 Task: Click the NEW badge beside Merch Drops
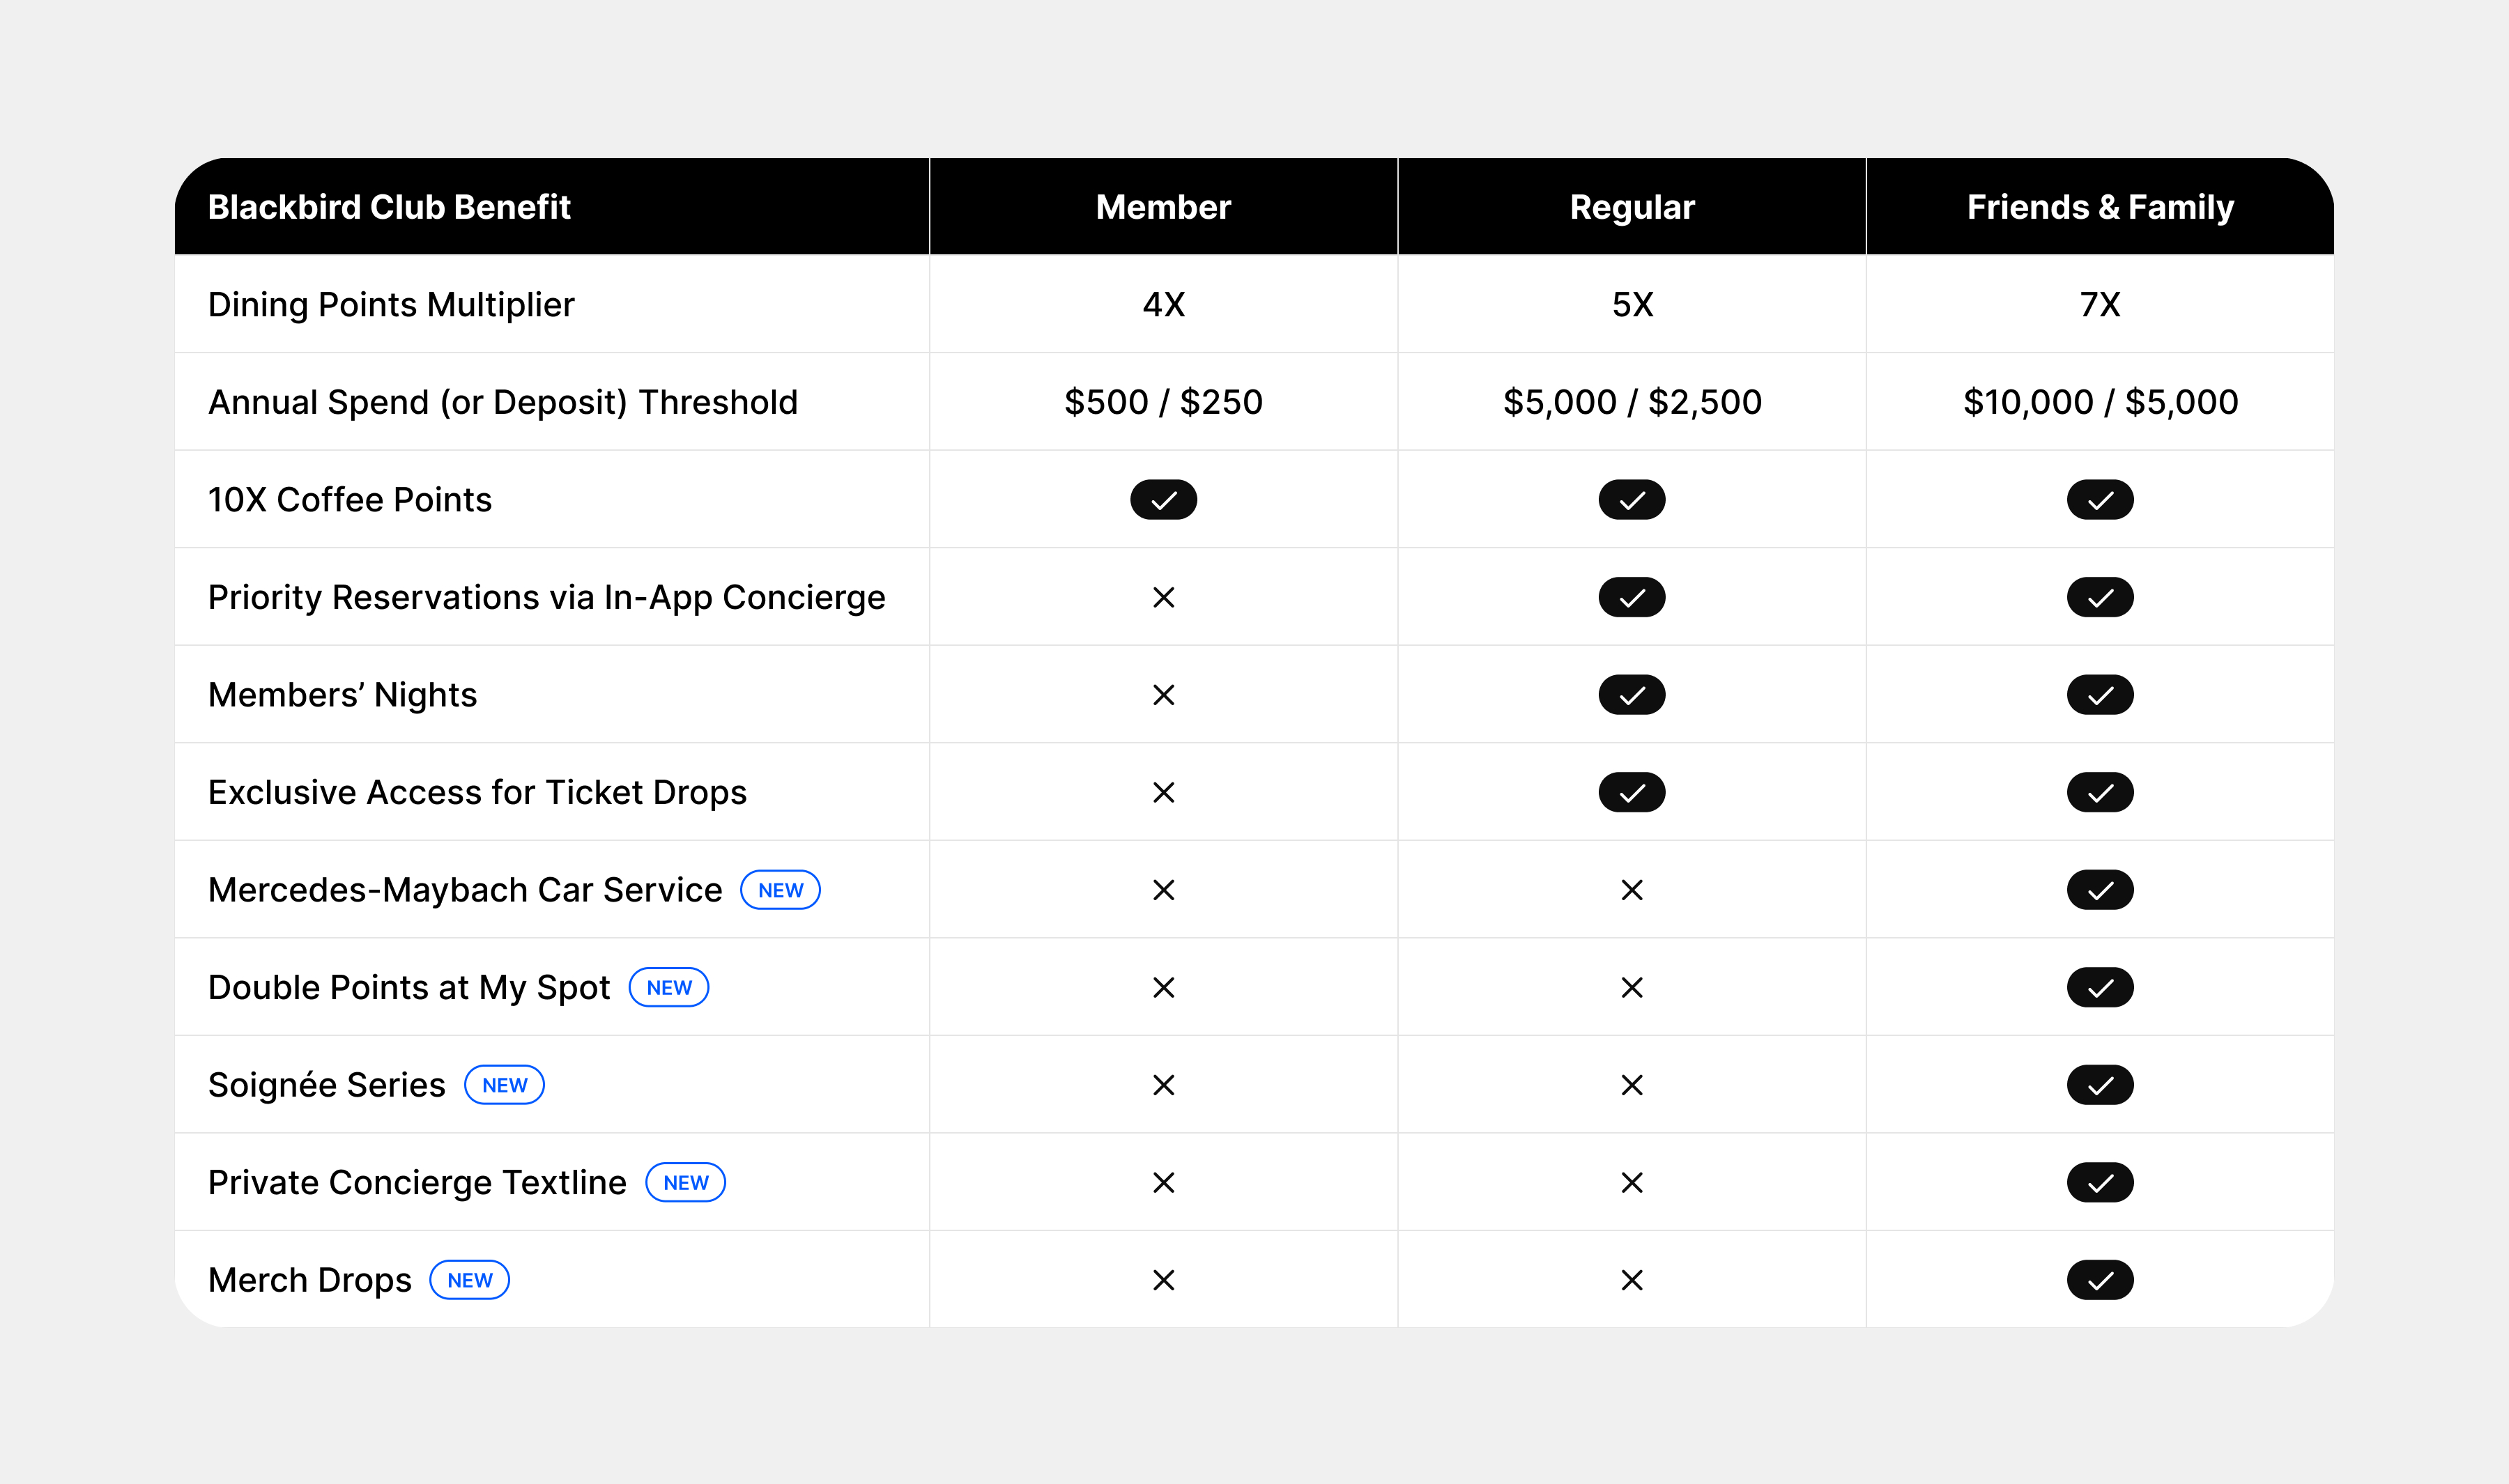[x=469, y=1279]
